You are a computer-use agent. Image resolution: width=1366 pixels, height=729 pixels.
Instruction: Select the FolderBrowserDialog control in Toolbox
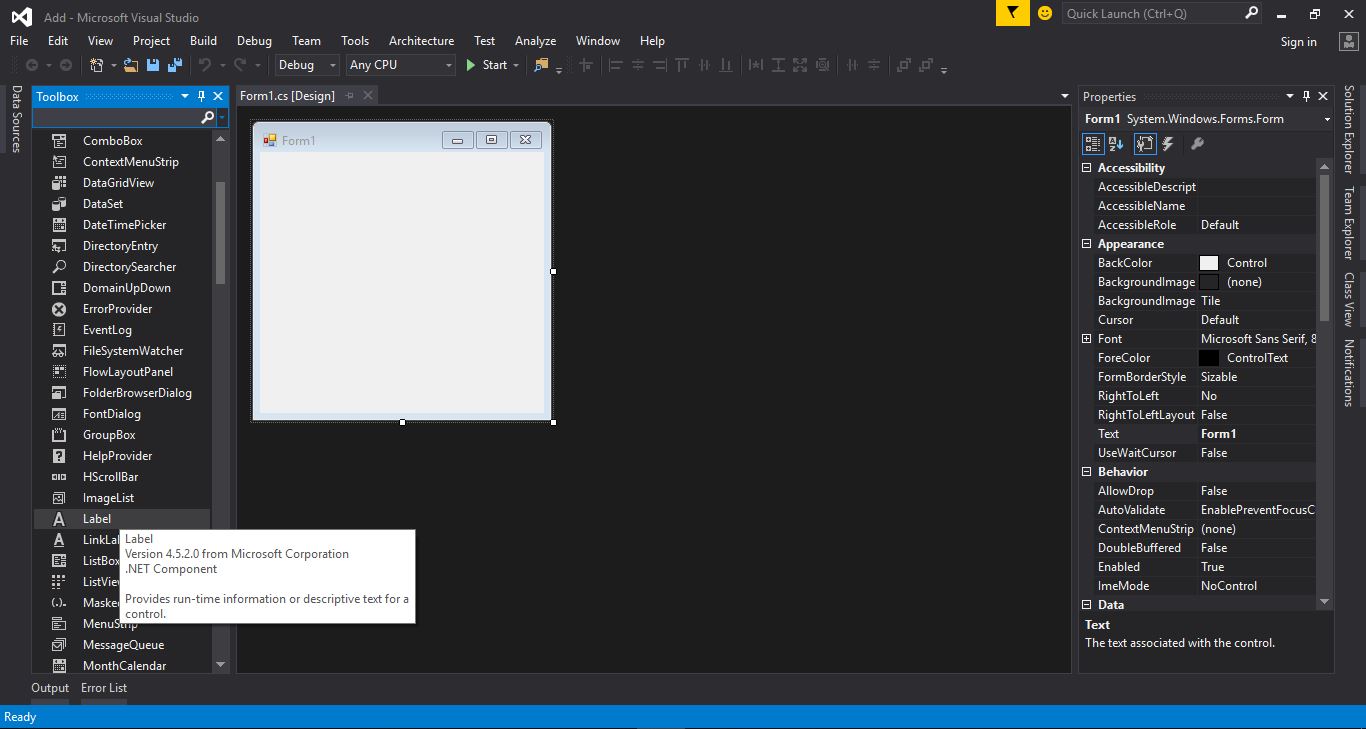(137, 393)
